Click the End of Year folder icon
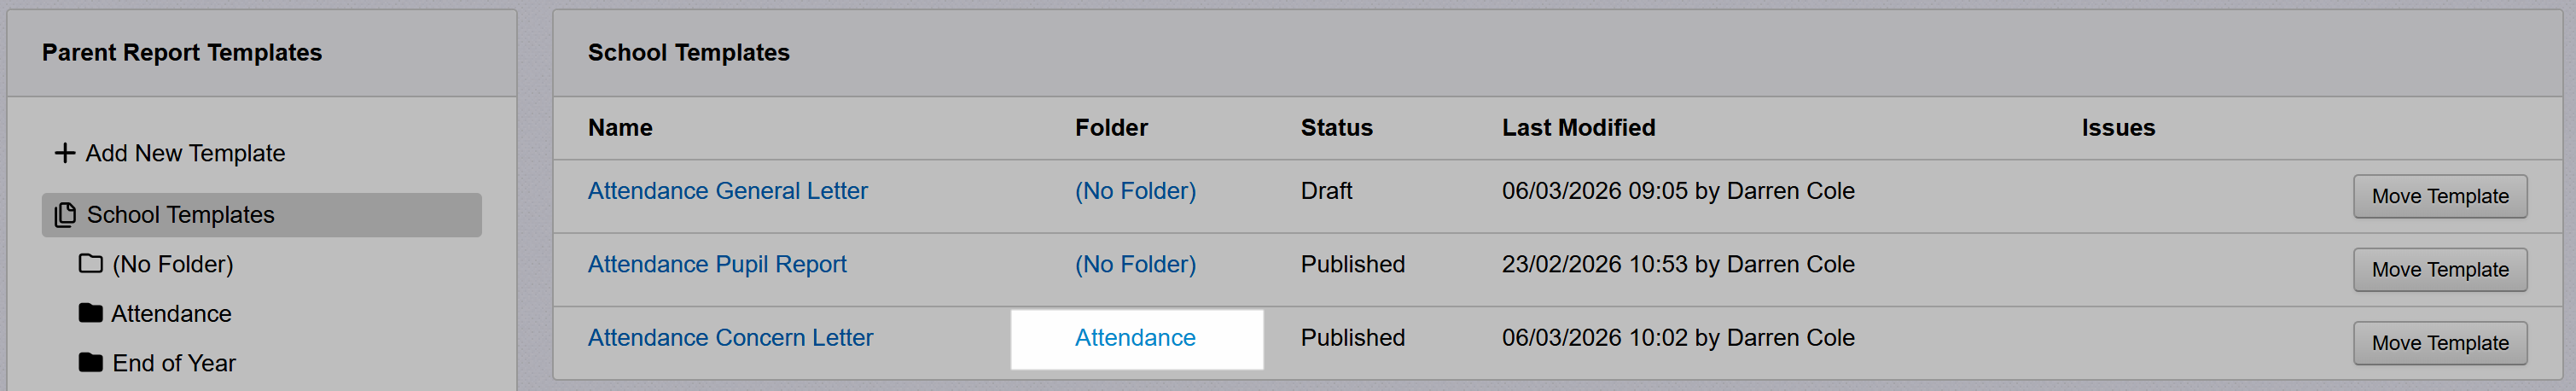The width and height of the screenshot is (2576, 391). [x=91, y=362]
